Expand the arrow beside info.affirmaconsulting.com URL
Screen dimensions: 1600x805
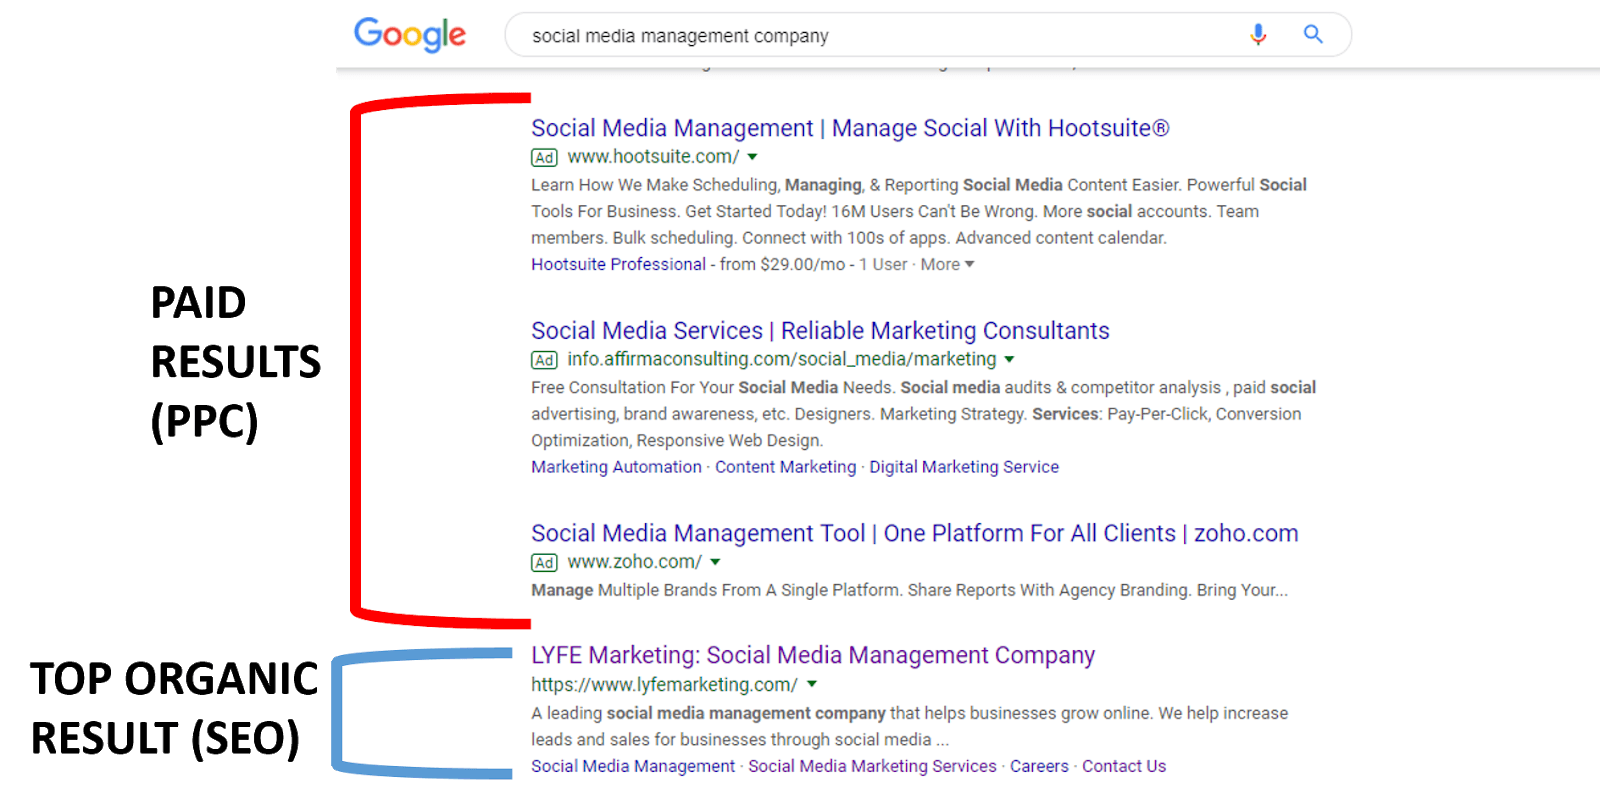[1009, 359]
